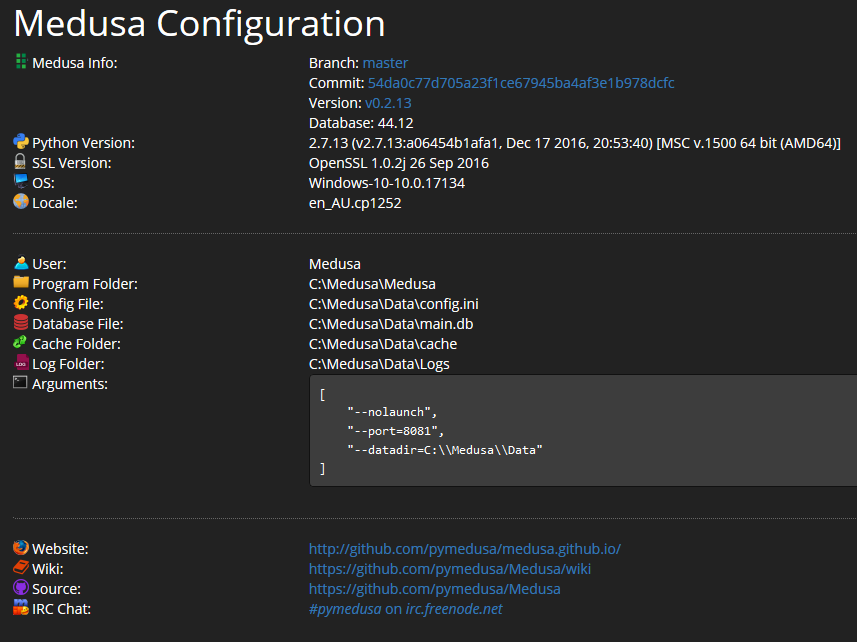Click the Config File gear icon
The height and width of the screenshot is (642, 857).
tap(19, 303)
